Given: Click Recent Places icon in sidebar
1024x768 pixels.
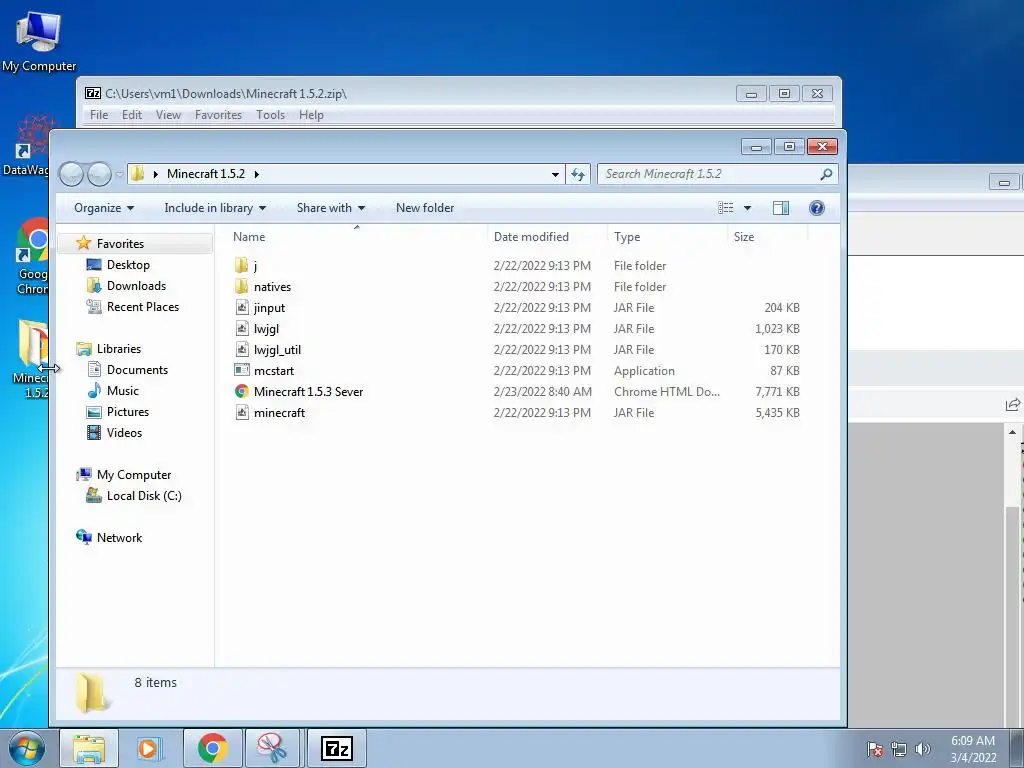Looking at the screenshot, I should click(x=94, y=306).
